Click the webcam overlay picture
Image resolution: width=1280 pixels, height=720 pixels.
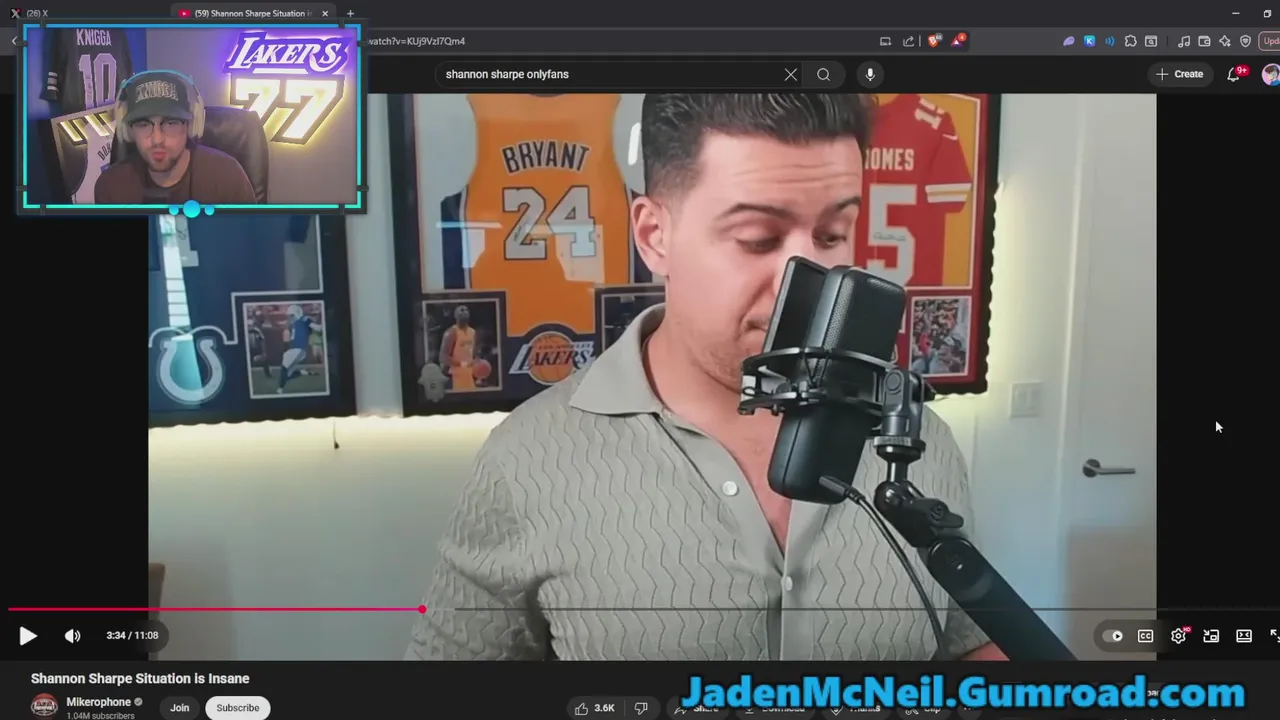point(191,117)
